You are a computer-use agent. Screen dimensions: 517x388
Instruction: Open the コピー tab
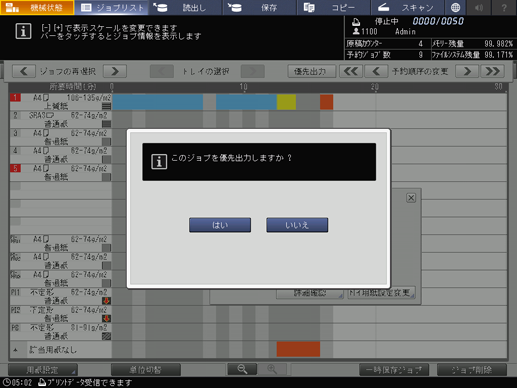333,7
